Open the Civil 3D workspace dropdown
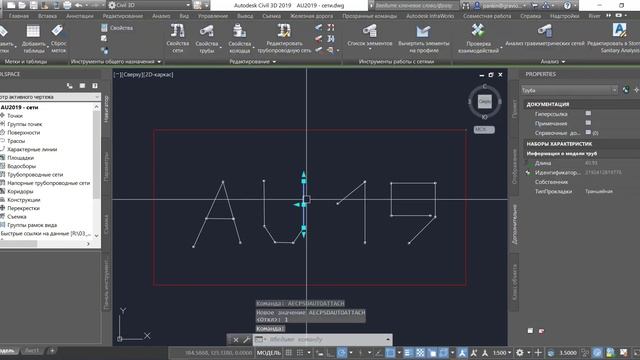This screenshot has width=640, height=360. pyautogui.click(x=150, y=5)
